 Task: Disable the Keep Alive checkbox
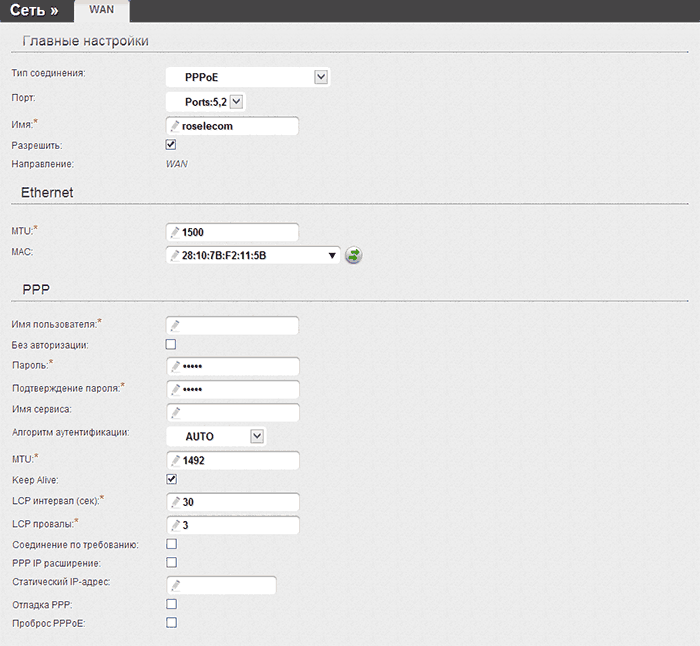tap(171, 480)
